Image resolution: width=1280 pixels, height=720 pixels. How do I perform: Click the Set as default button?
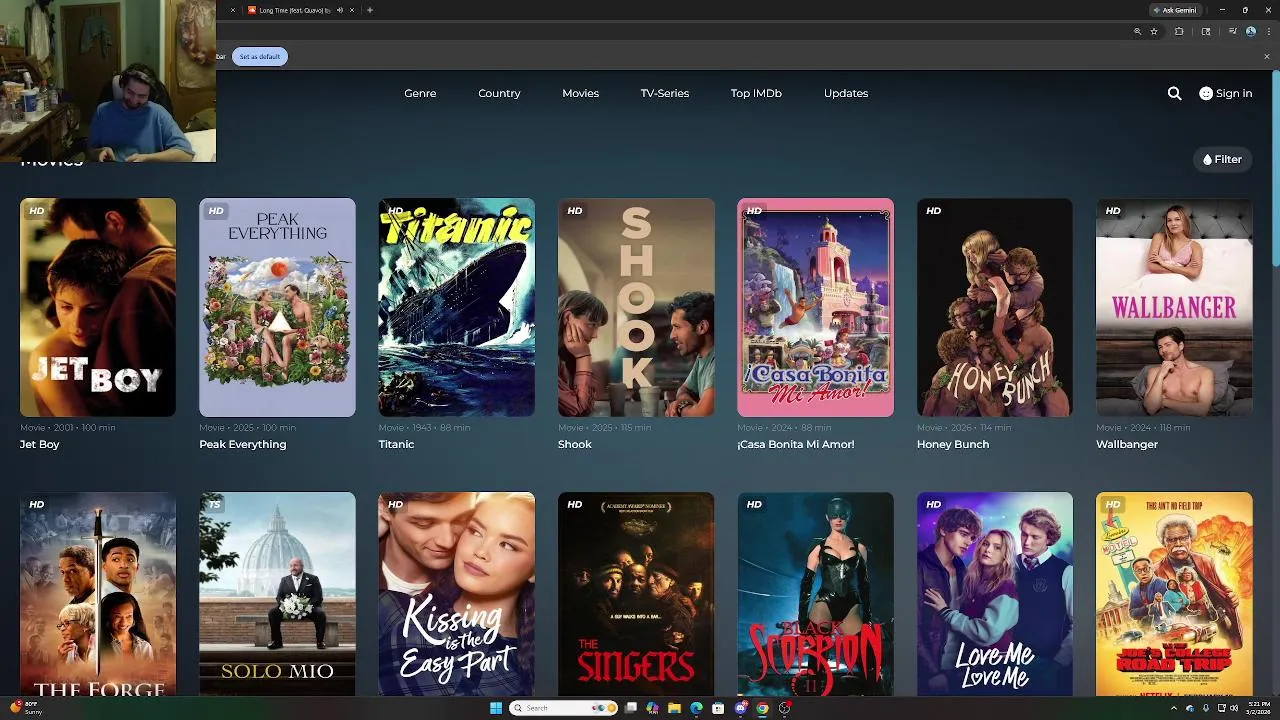coord(260,56)
